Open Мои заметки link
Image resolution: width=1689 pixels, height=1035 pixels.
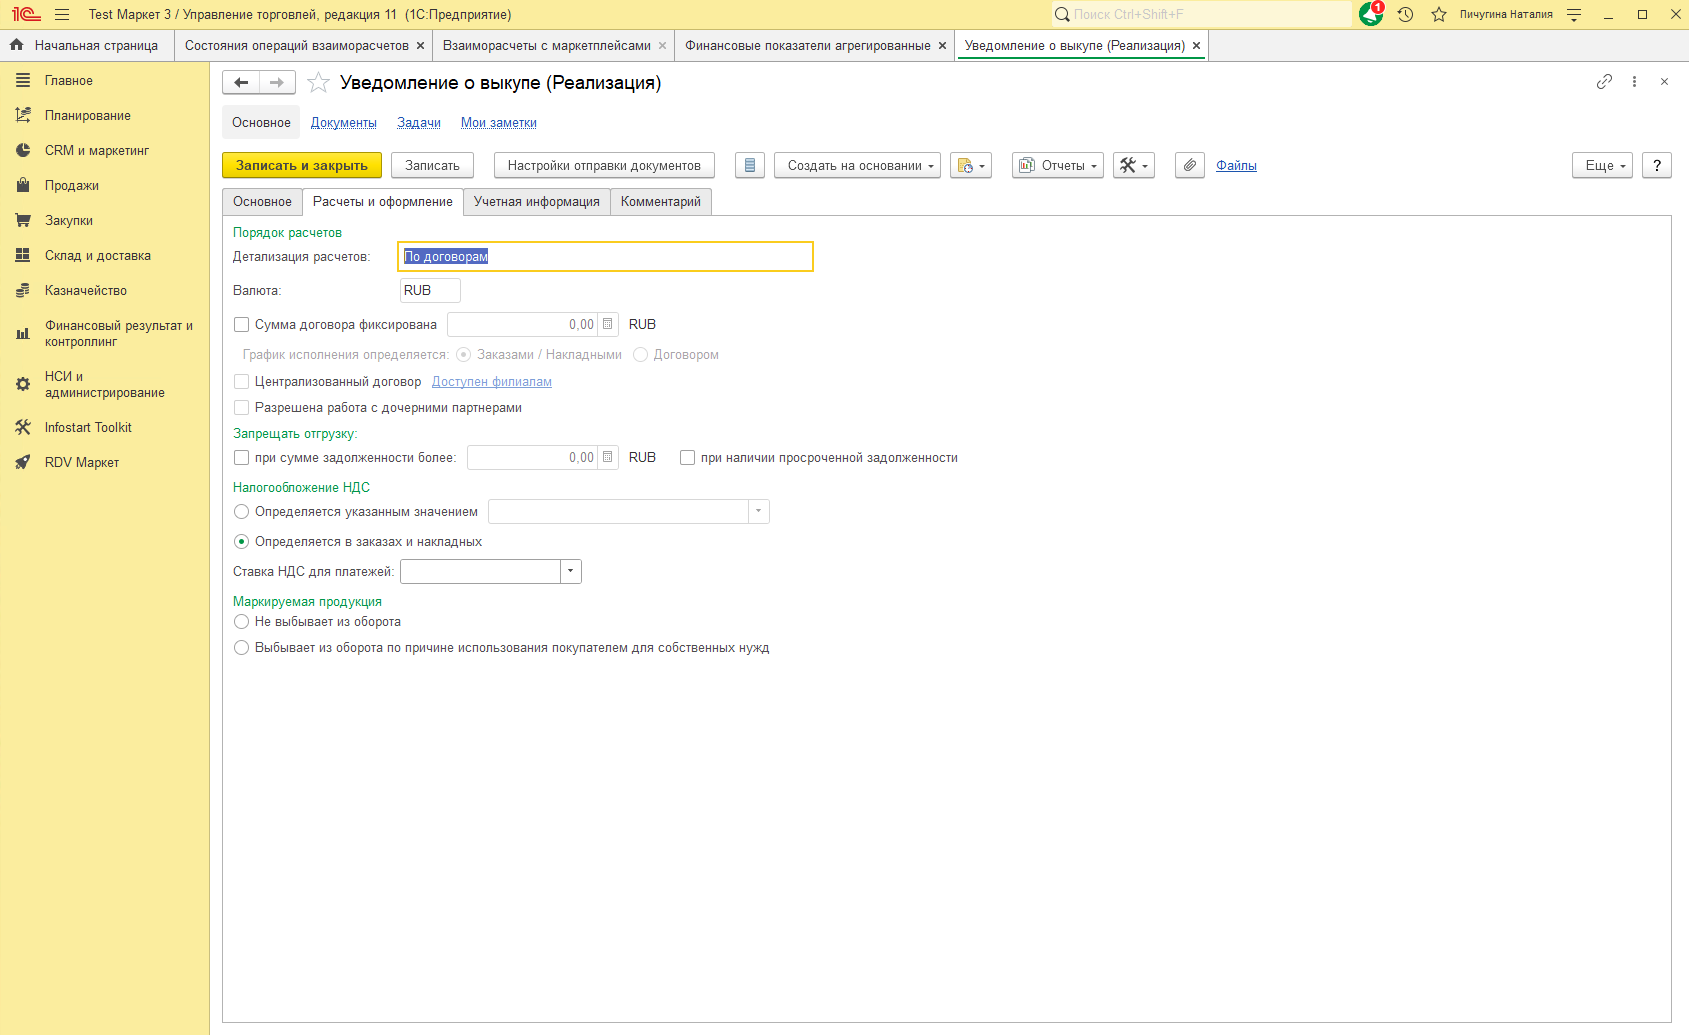pyautogui.click(x=499, y=123)
